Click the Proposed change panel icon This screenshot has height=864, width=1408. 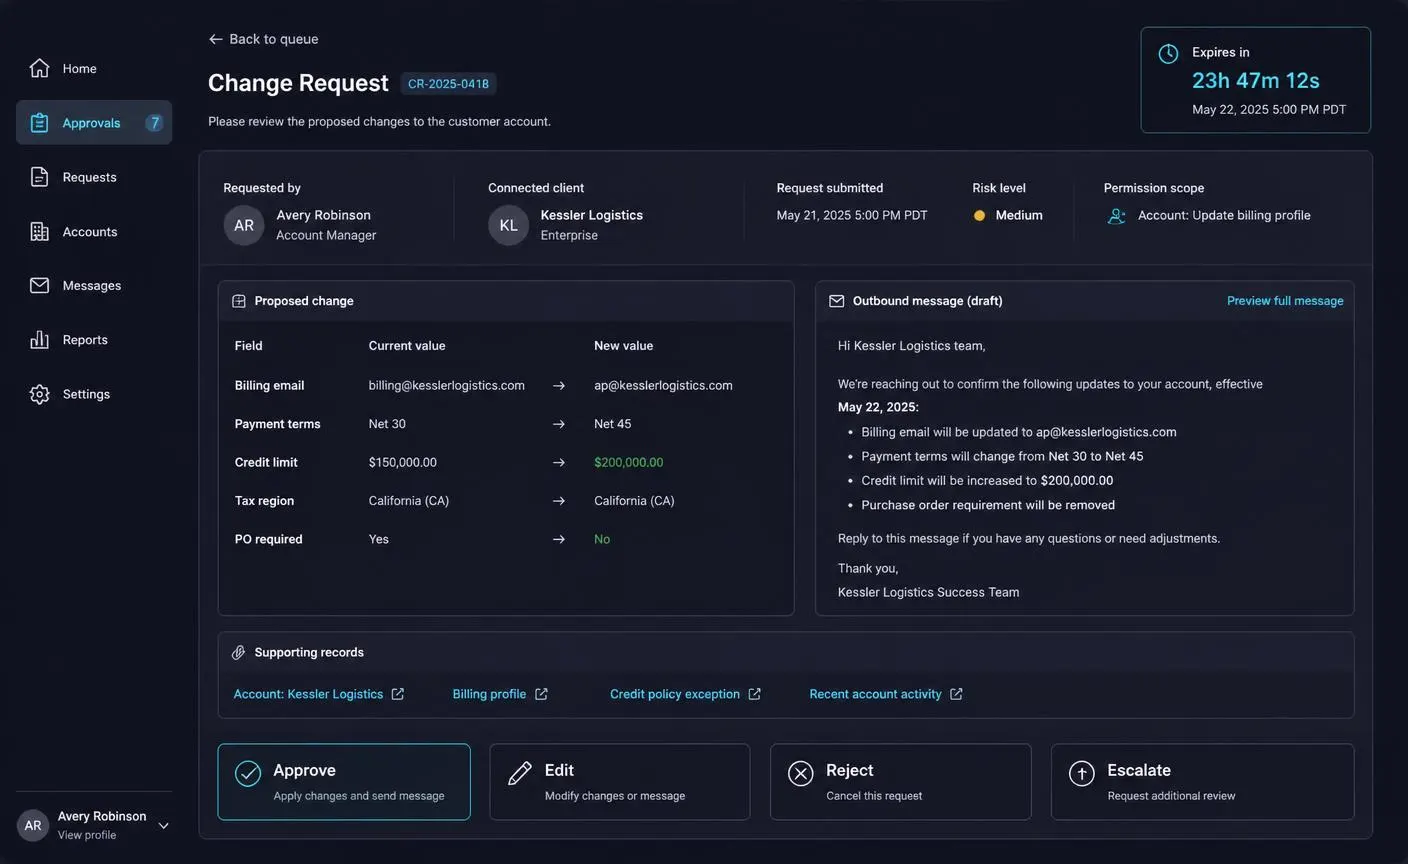(x=239, y=301)
